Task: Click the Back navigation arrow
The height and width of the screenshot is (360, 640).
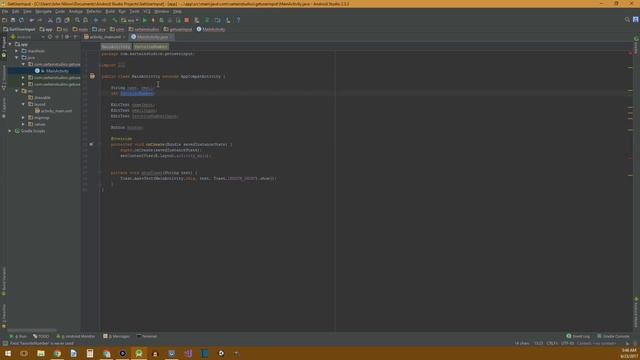Action: [x=96, y=20]
